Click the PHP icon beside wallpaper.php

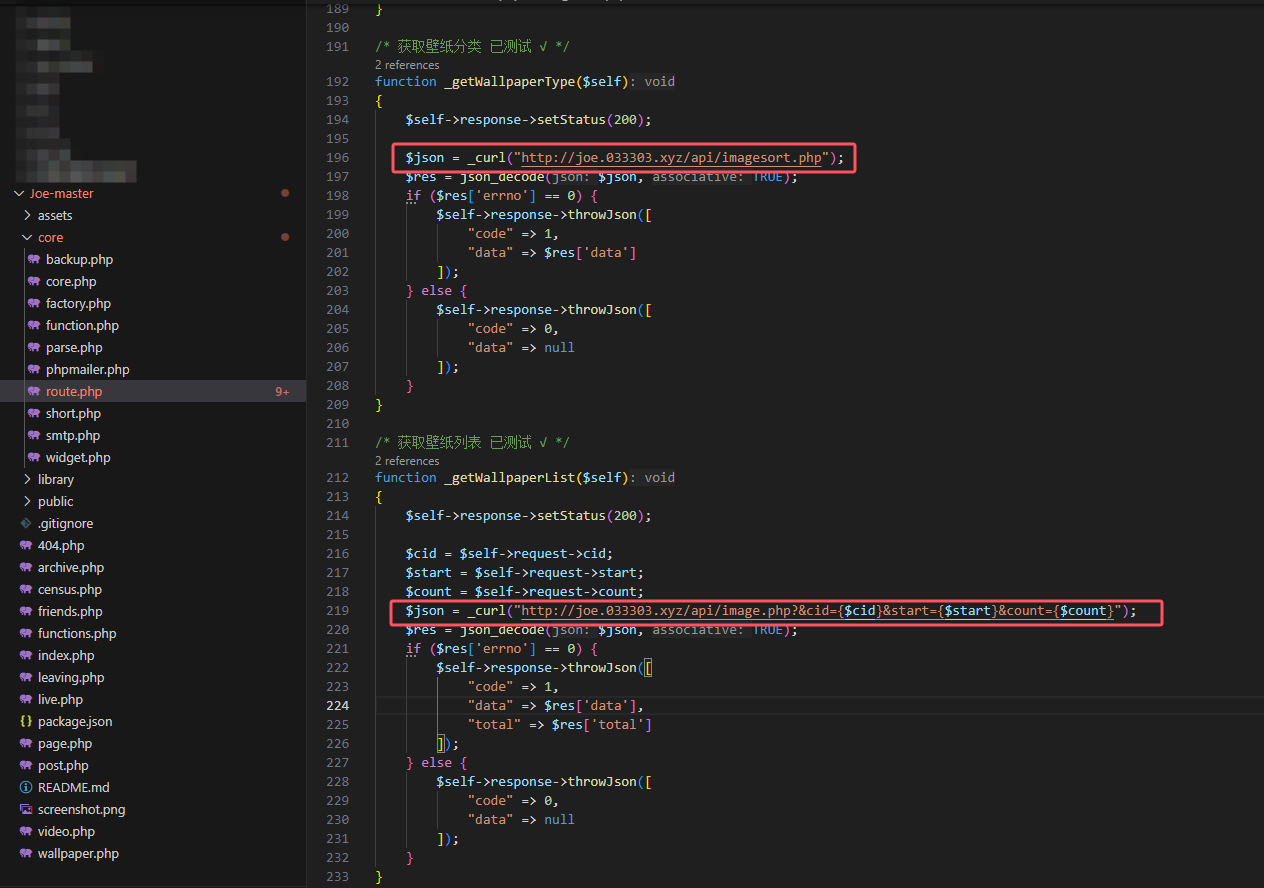(27, 853)
